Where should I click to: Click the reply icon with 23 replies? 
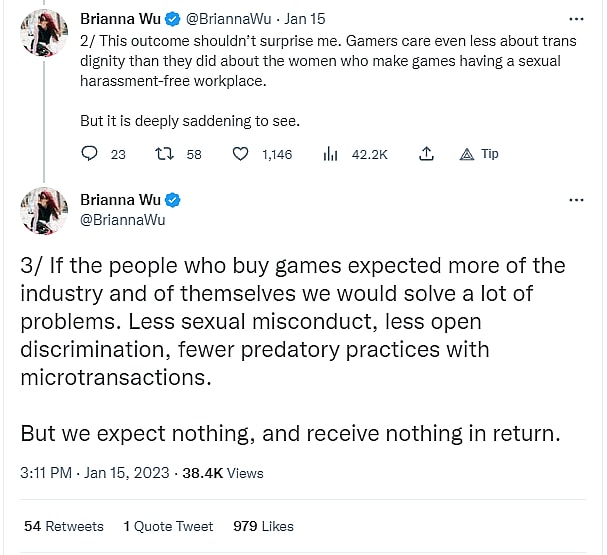click(89, 154)
